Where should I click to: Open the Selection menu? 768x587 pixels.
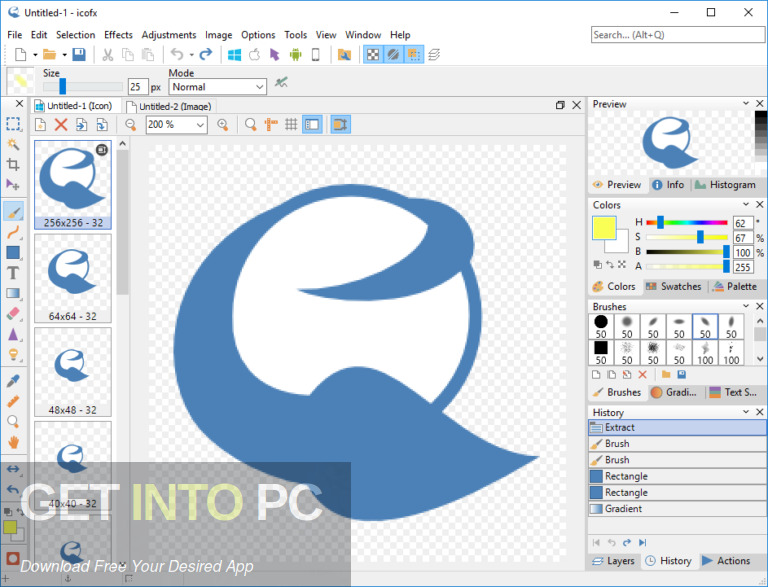pyautogui.click(x=75, y=35)
